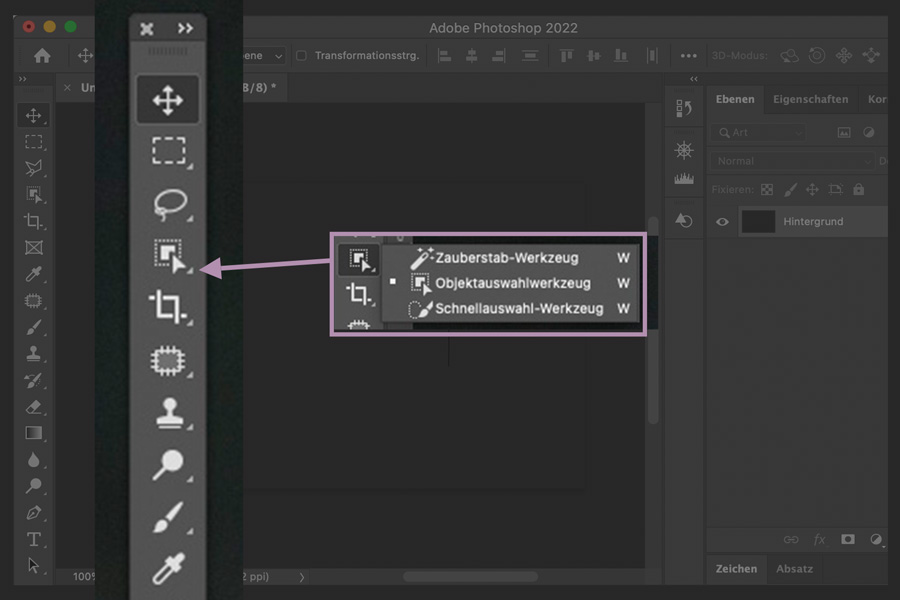This screenshot has height=600, width=900.
Task: Align top edges in the options bar
Action: [x=567, y=56]
